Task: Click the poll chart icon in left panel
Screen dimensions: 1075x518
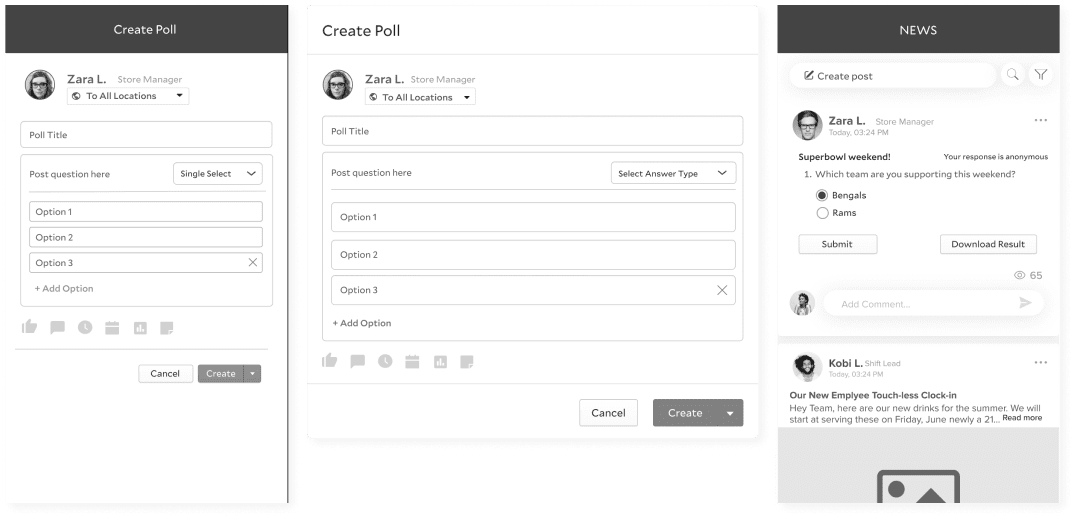Action: point(140,327)
